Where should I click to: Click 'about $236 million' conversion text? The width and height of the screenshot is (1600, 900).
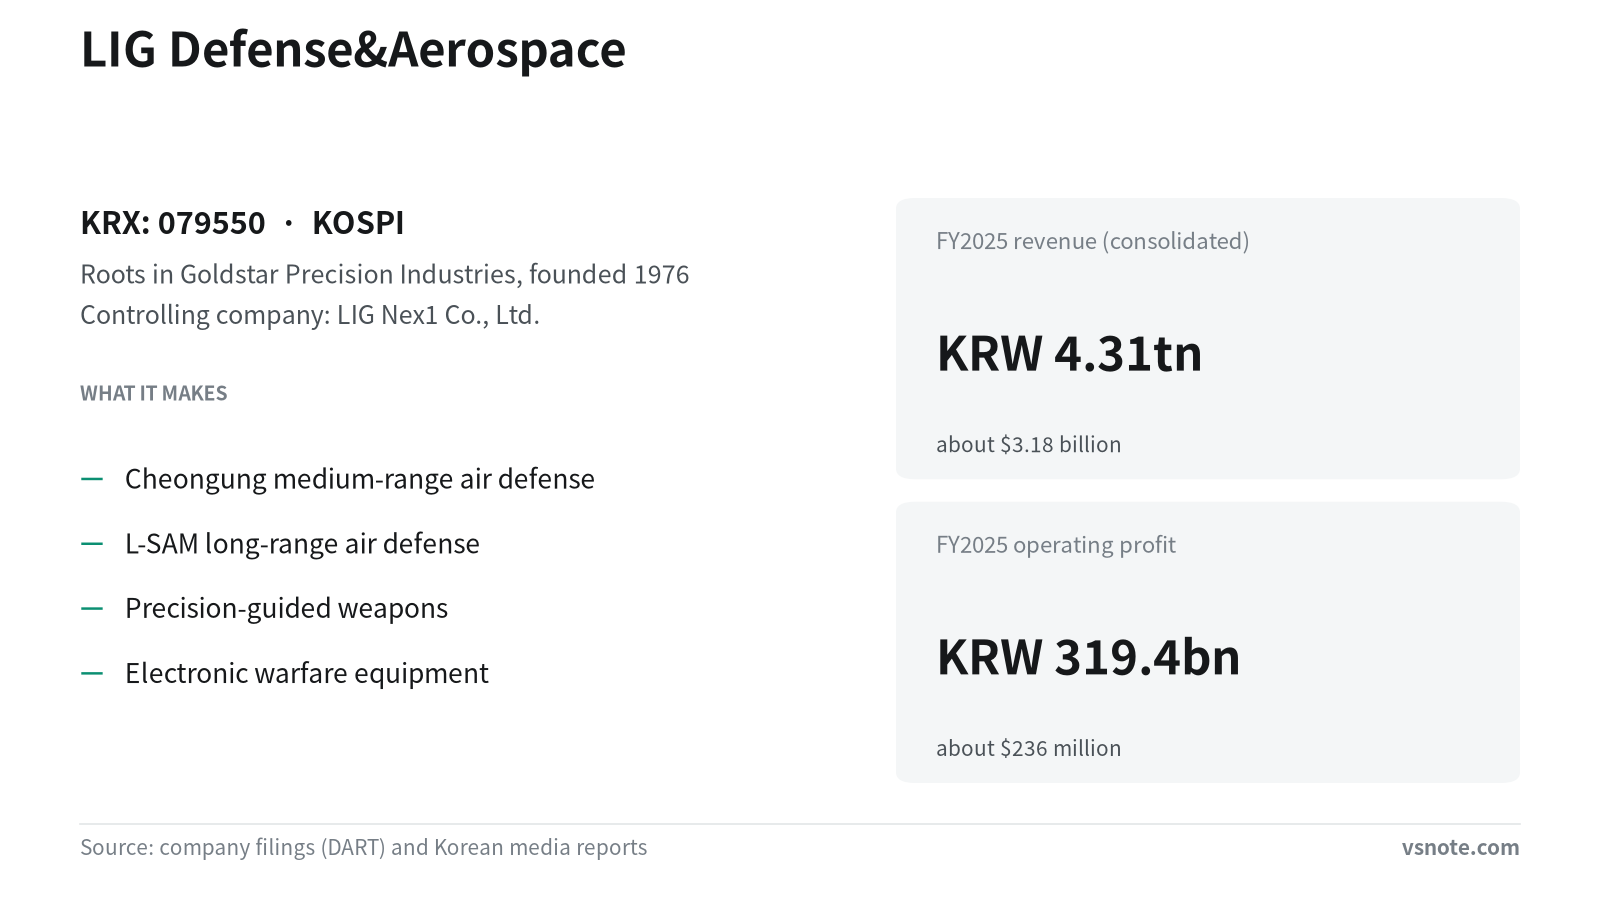[1029, 748]
